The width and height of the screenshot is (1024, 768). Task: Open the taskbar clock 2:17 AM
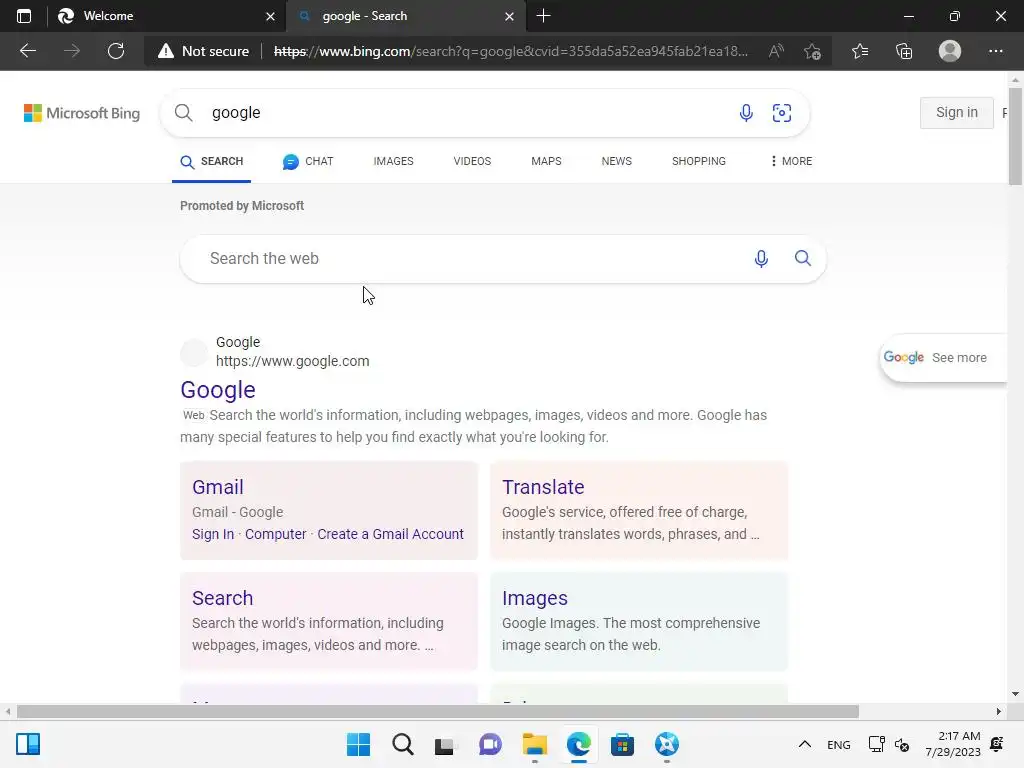pyautogui.click(x=953, y=744)
